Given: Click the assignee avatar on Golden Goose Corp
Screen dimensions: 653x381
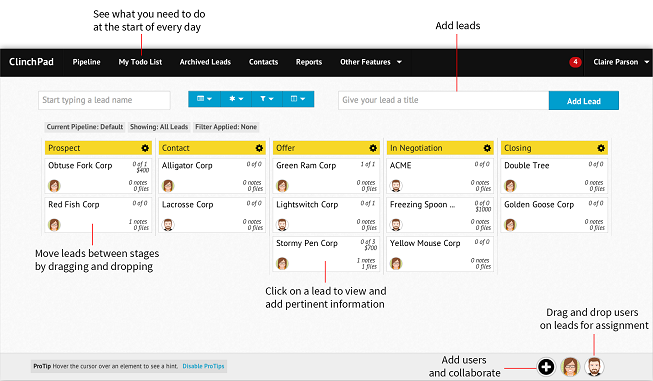Looking at the screenshot, I should coord(510,224).
